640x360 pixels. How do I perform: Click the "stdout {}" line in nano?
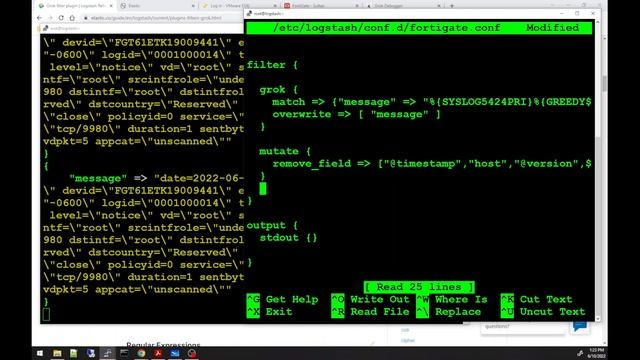289,238
